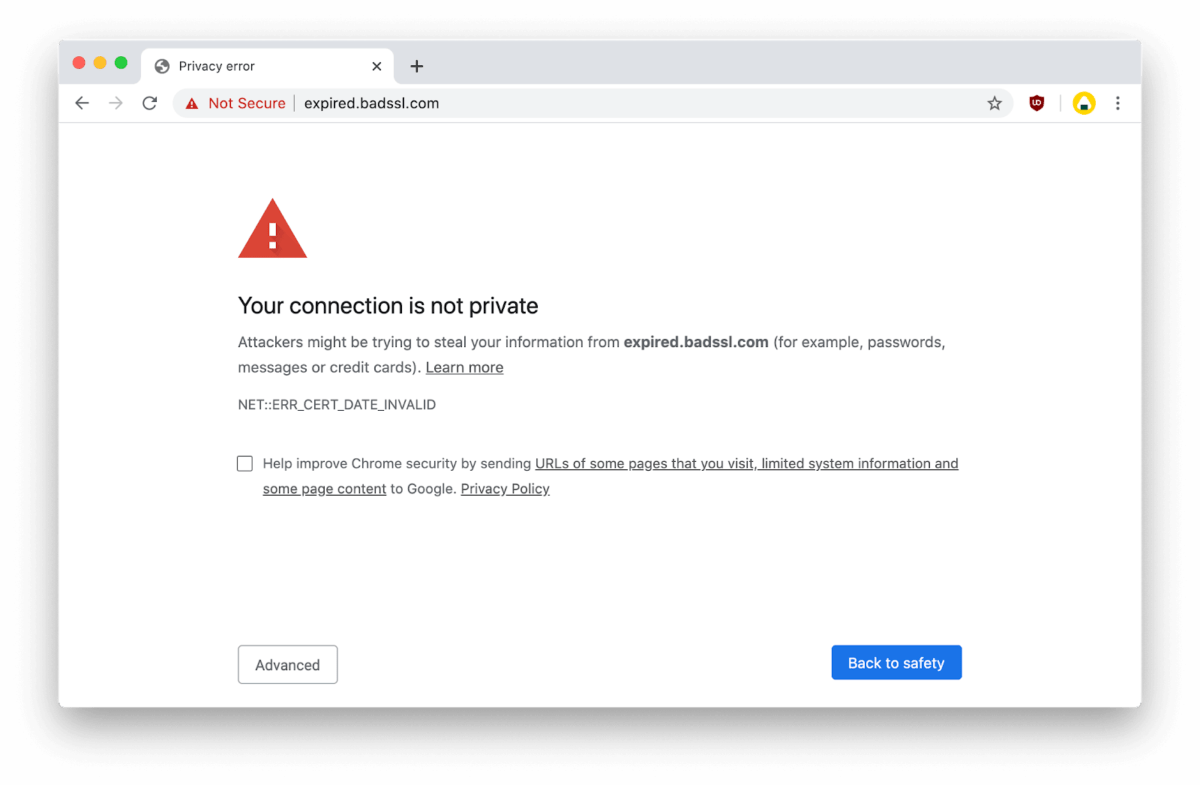Click the uBlock Origin extension icon

coord(1036,103)
